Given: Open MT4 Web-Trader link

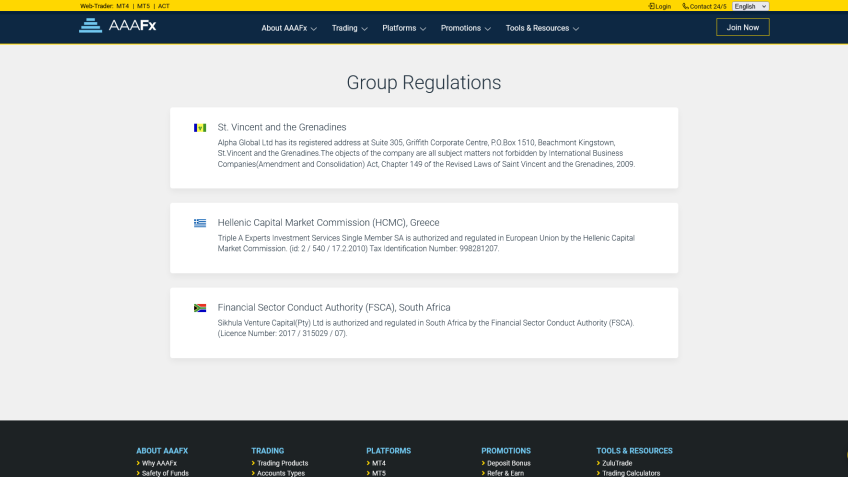Looking at the screenshot, I should pos(123,6).
